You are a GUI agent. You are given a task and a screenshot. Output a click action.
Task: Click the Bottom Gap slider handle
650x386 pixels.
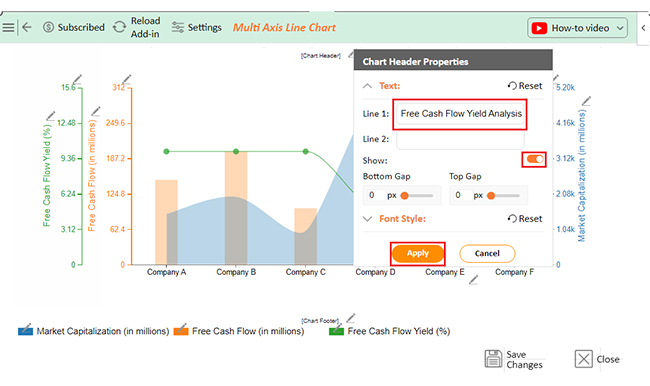click(x=405, y=196)
